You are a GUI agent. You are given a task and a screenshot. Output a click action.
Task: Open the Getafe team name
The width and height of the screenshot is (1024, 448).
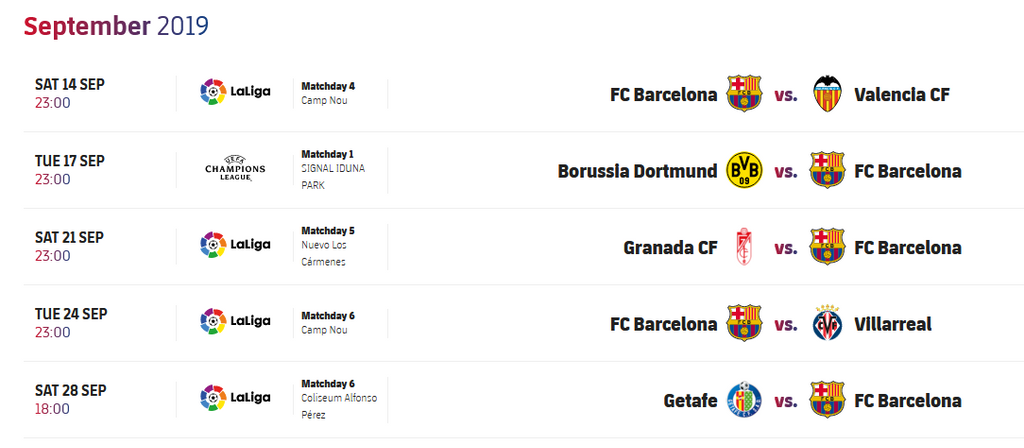tap(690, 400)
